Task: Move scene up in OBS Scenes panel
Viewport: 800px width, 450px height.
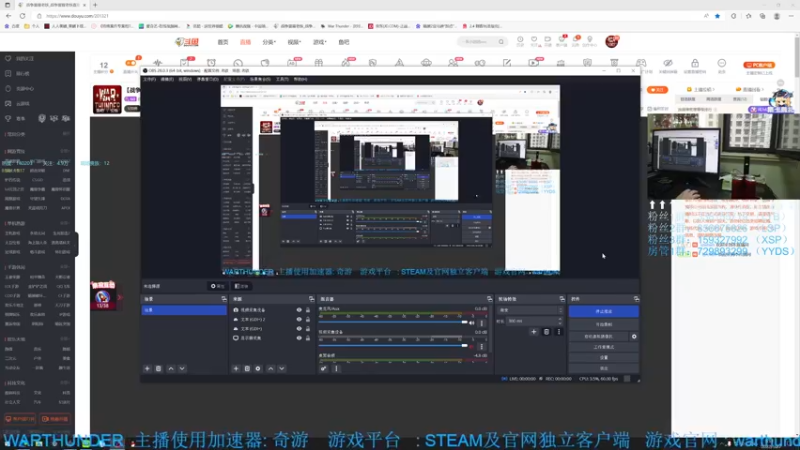Action: pos(171,368)
